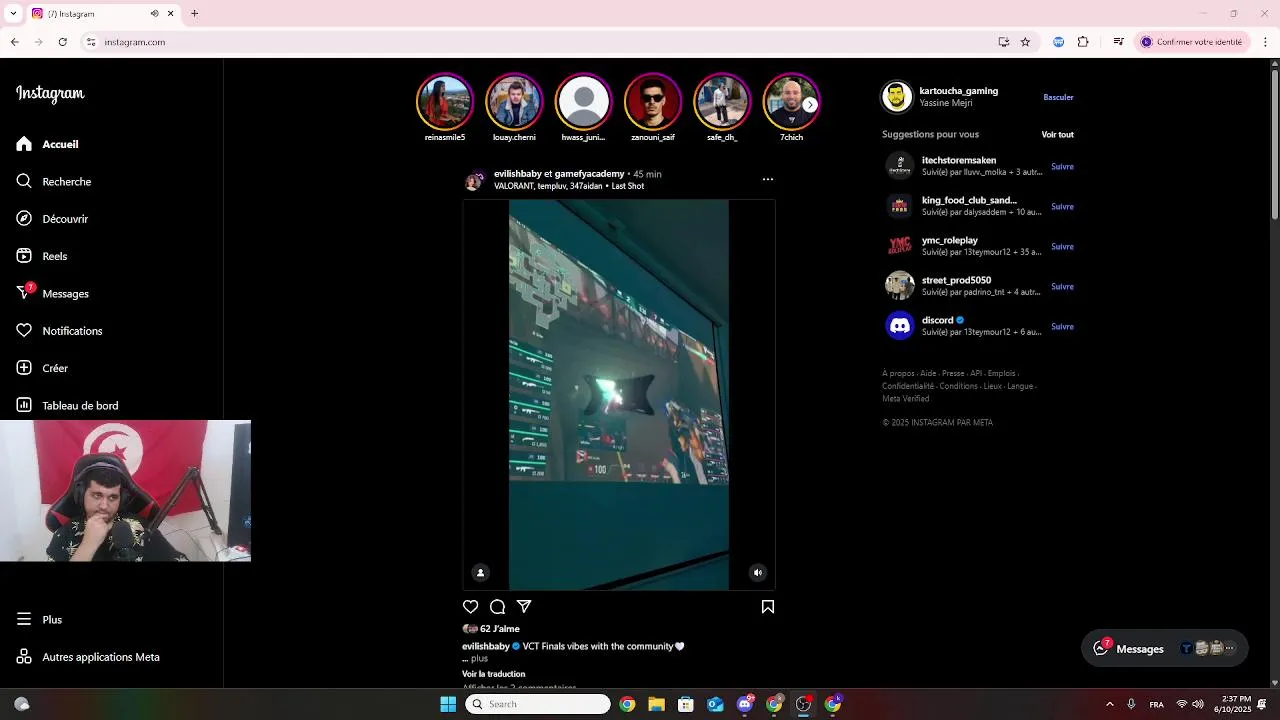
Task: Click Voir tout suggestions
Action: click(1057, 134)
